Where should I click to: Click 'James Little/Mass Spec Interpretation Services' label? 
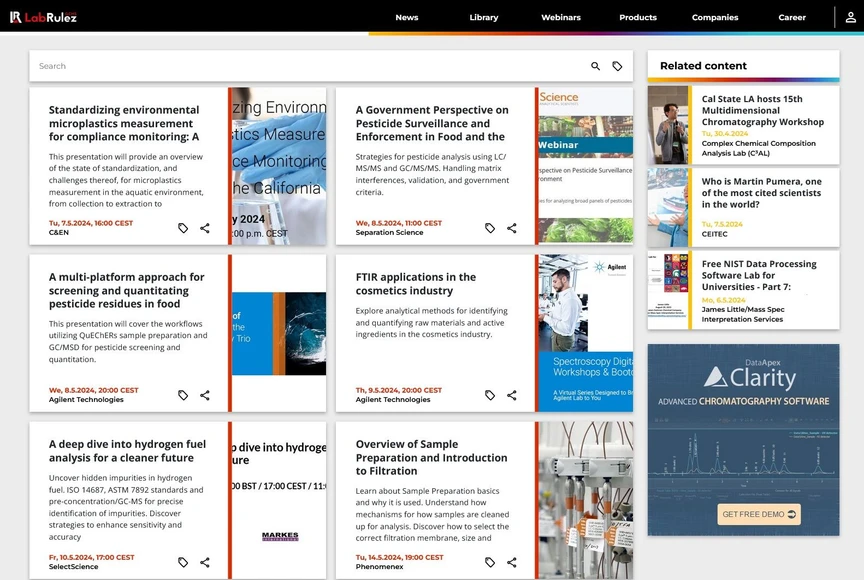click(743, 315)
